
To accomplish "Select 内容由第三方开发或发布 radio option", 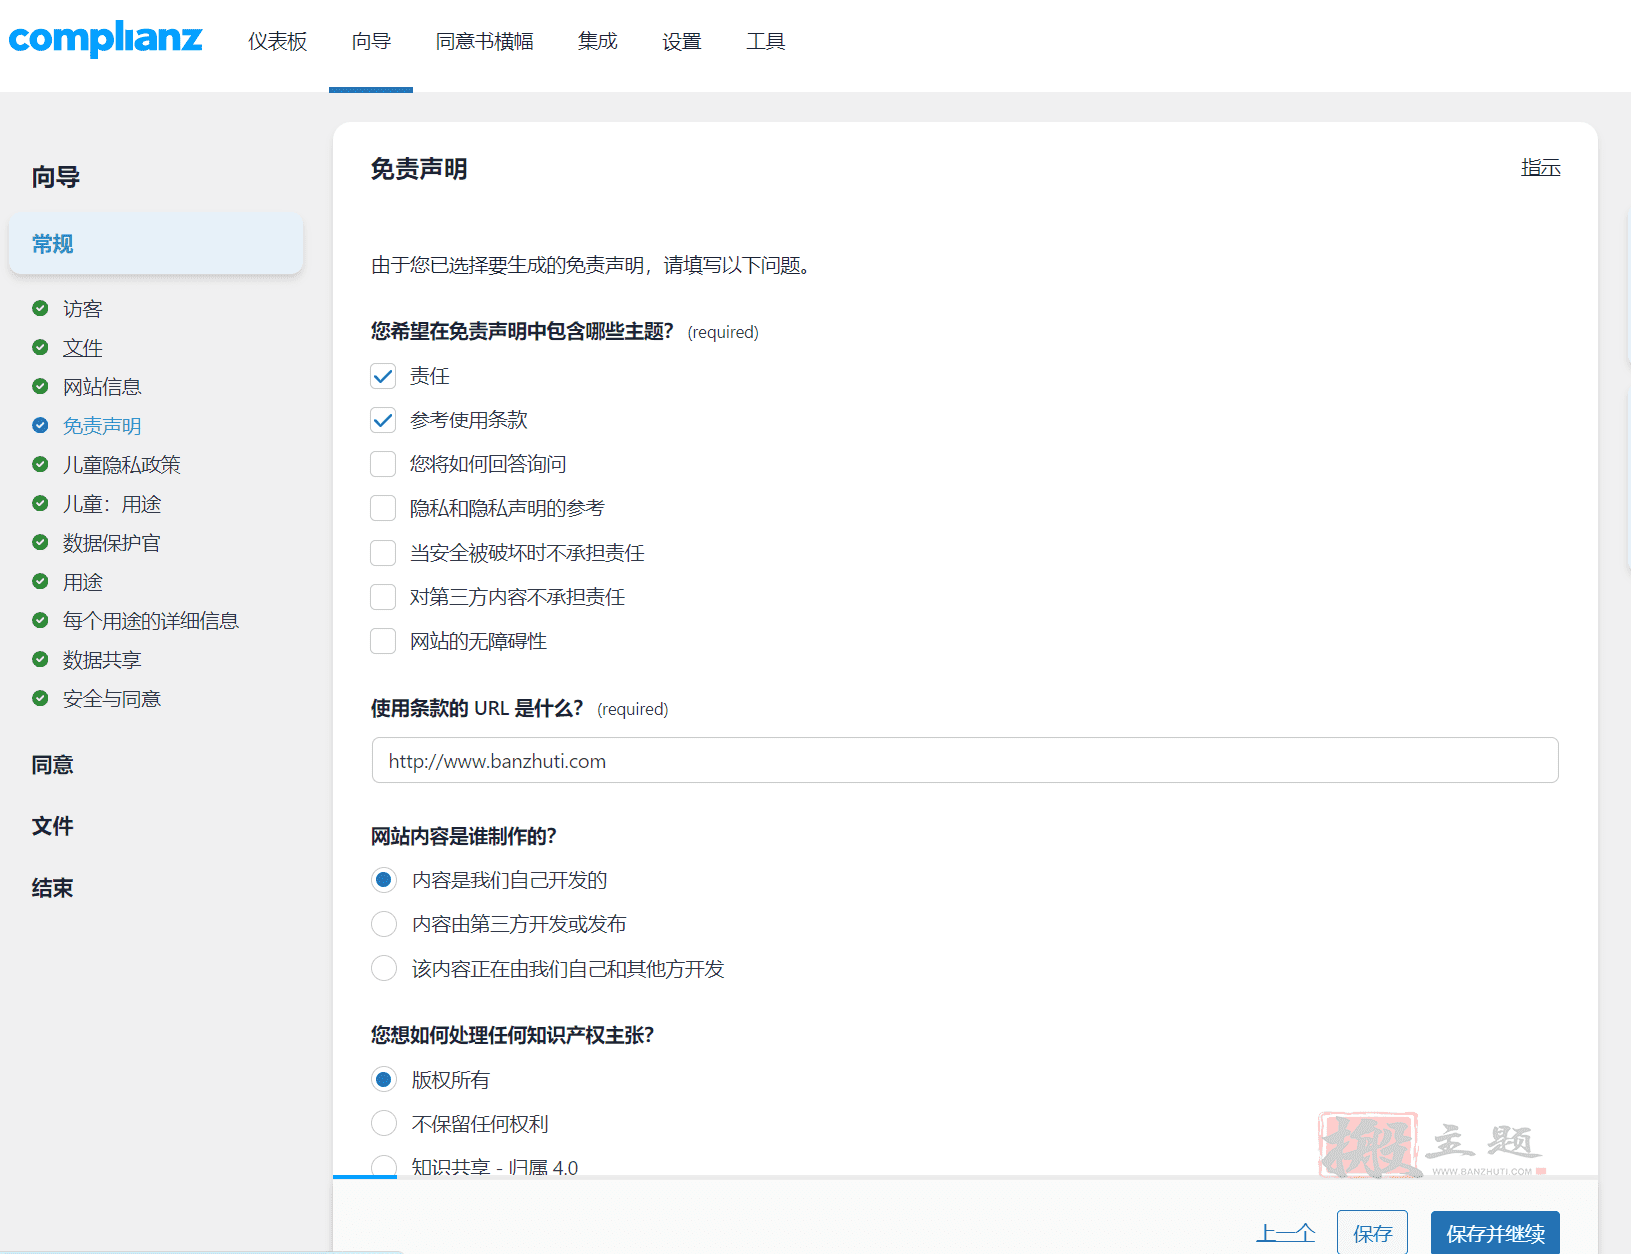I will (x=384, y=924).
